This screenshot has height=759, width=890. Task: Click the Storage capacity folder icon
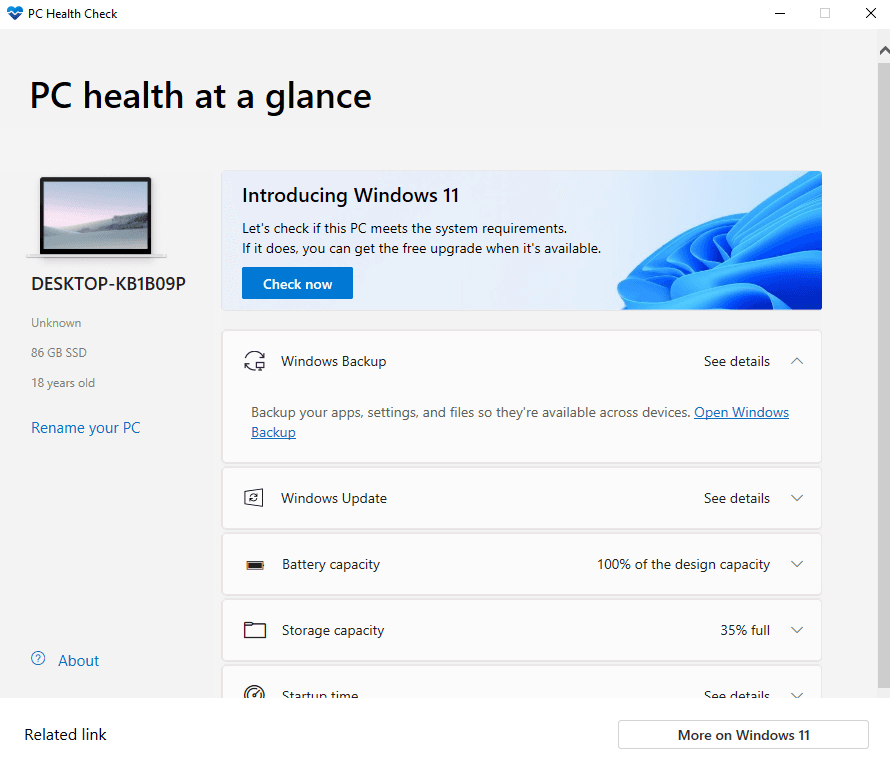pos(255,630)
